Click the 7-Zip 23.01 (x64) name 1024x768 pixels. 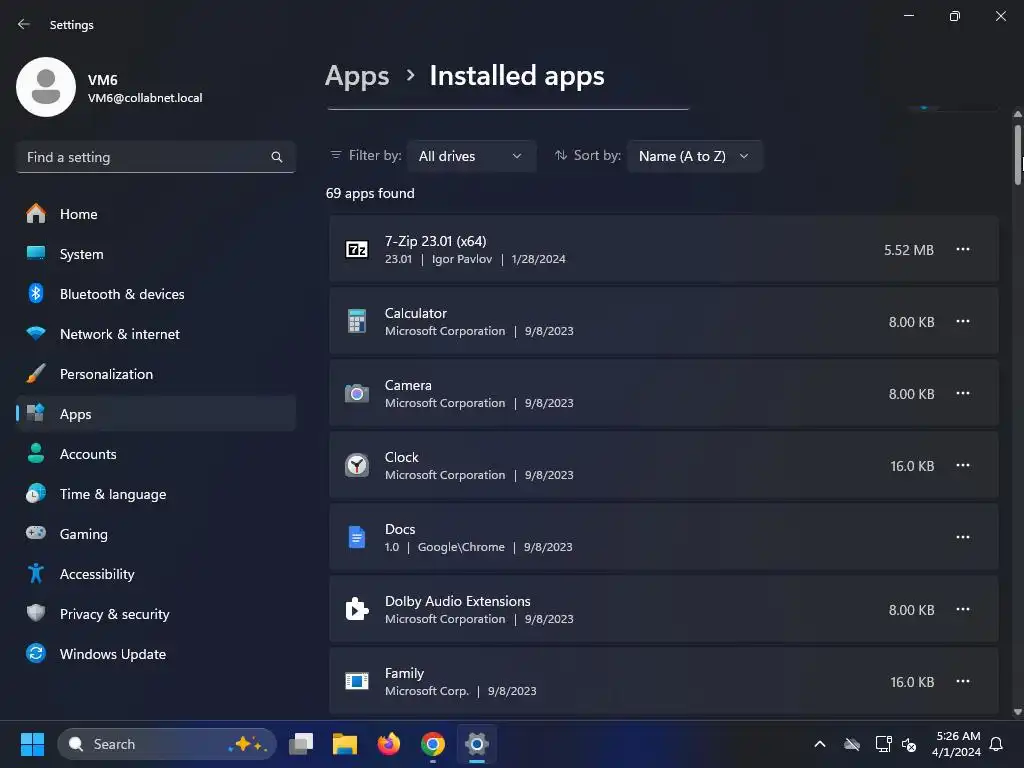pos(436,241)
